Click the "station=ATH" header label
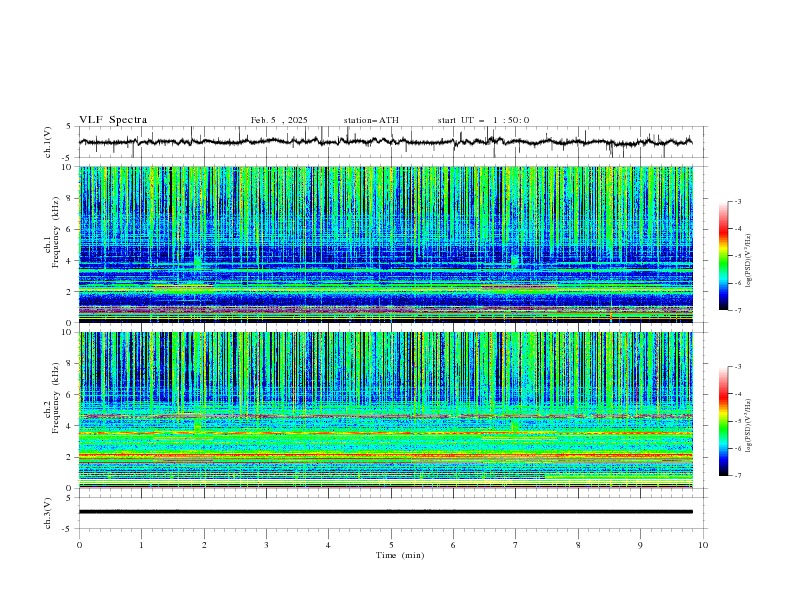Image resolution: width=792 pixels, height=612 pixels. click(x=371, y=120)
